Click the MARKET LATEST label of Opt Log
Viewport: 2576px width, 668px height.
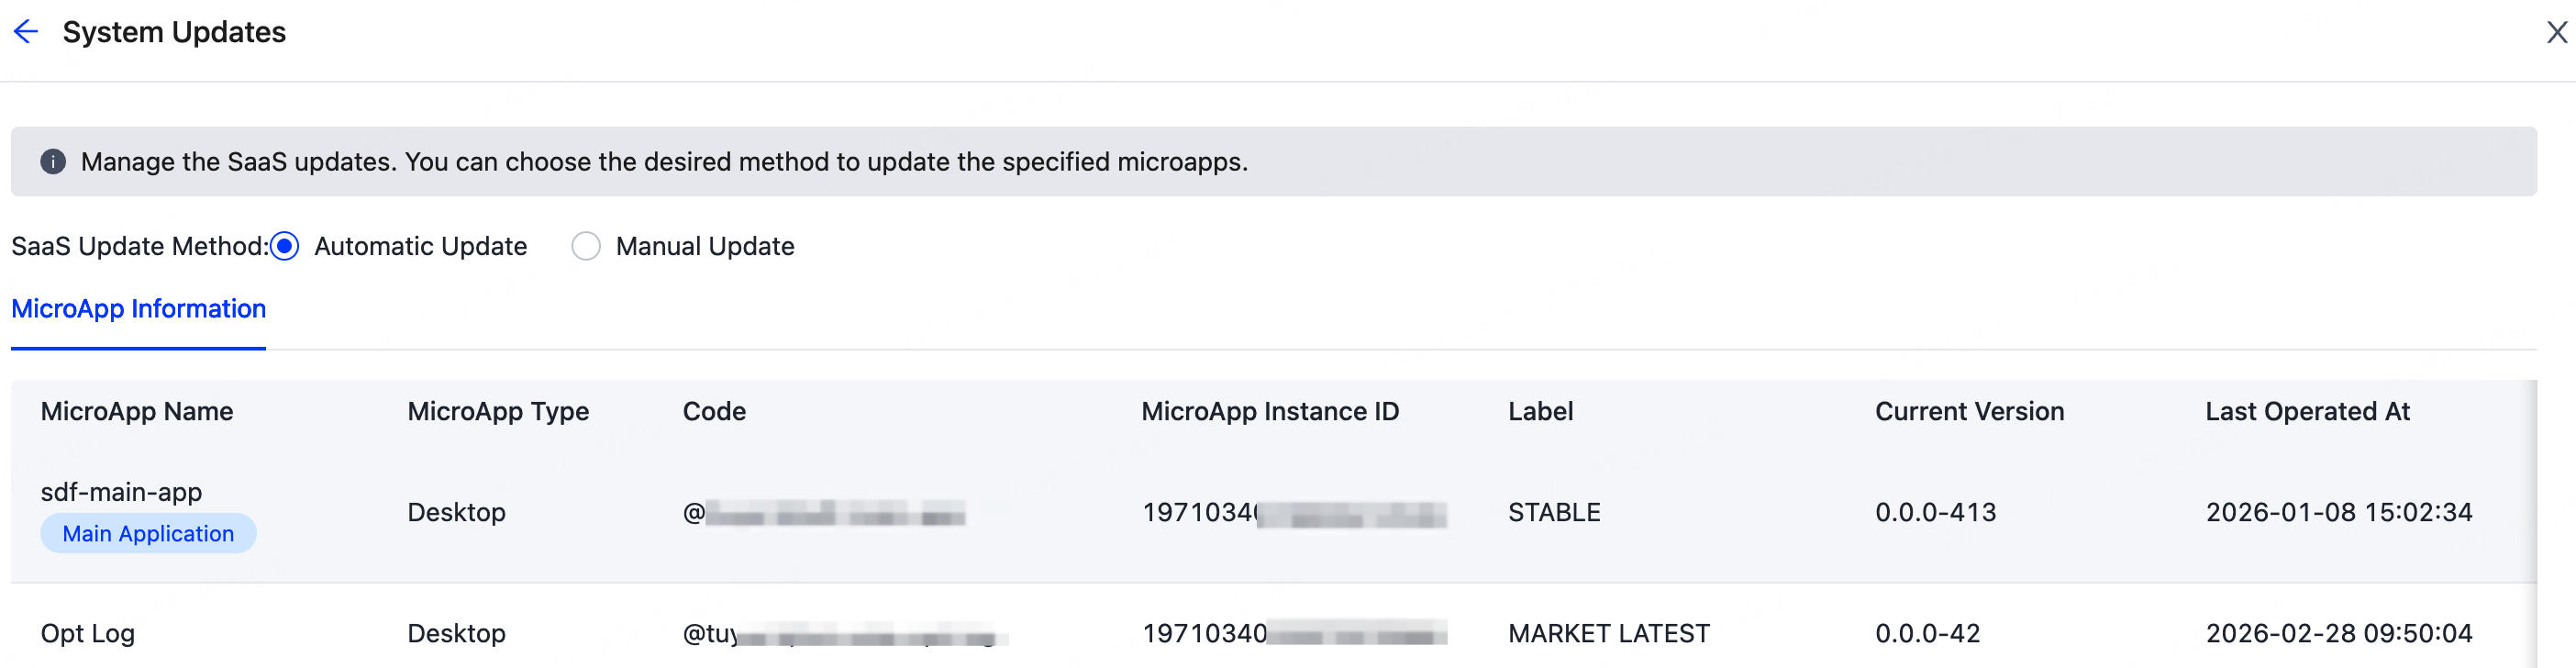coord(1608,633)
